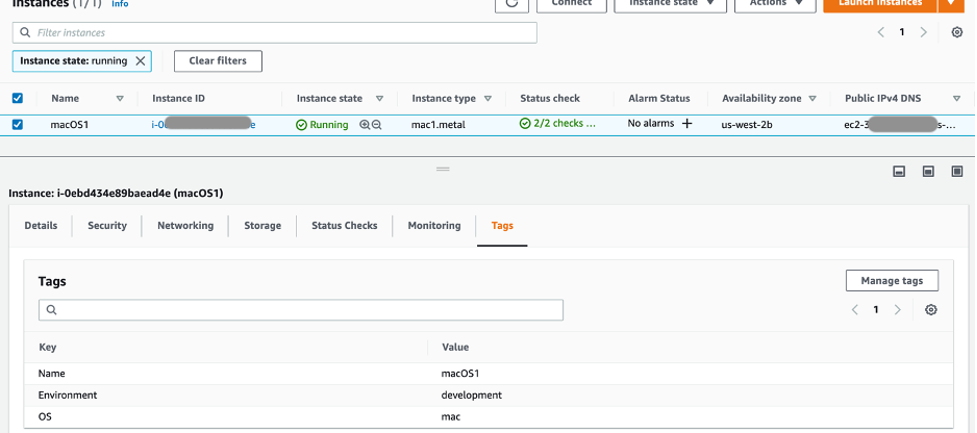Sort by Public IPv4 DNS column arrow
The height and width of the screenshot is (433, 977).
click(956, 98)
